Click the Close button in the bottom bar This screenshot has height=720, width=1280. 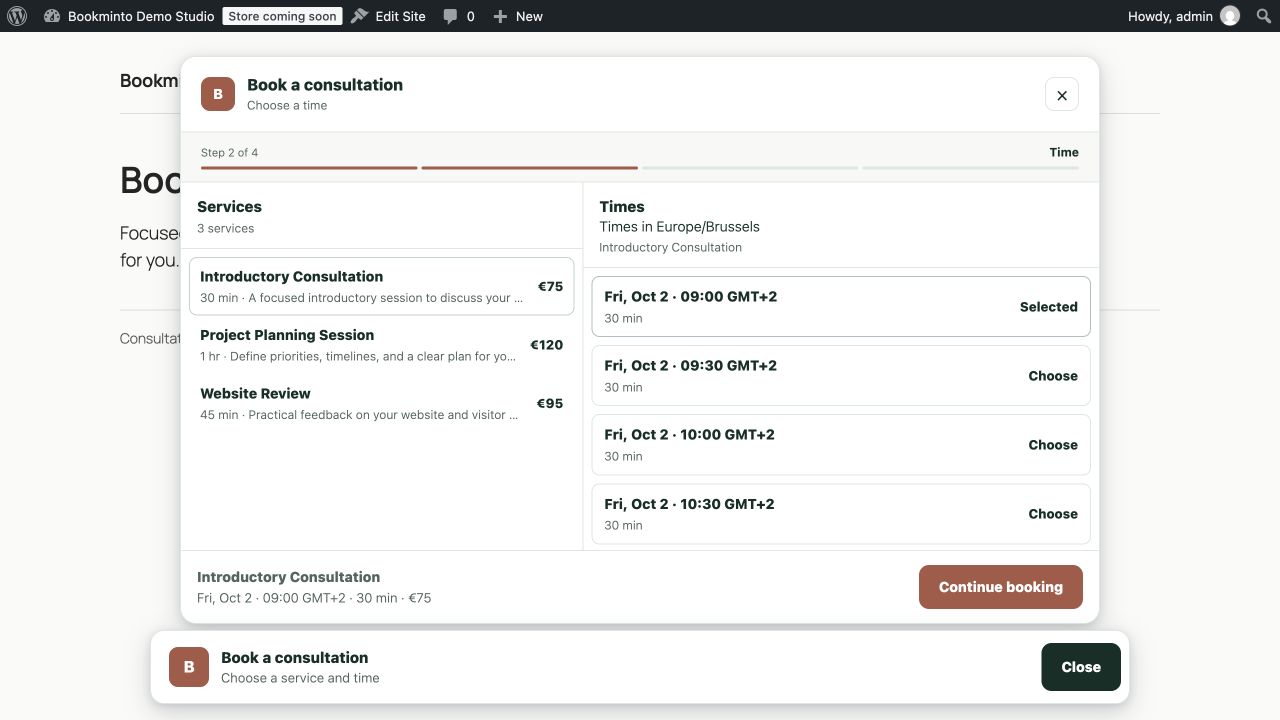(x=1081, y=667)
